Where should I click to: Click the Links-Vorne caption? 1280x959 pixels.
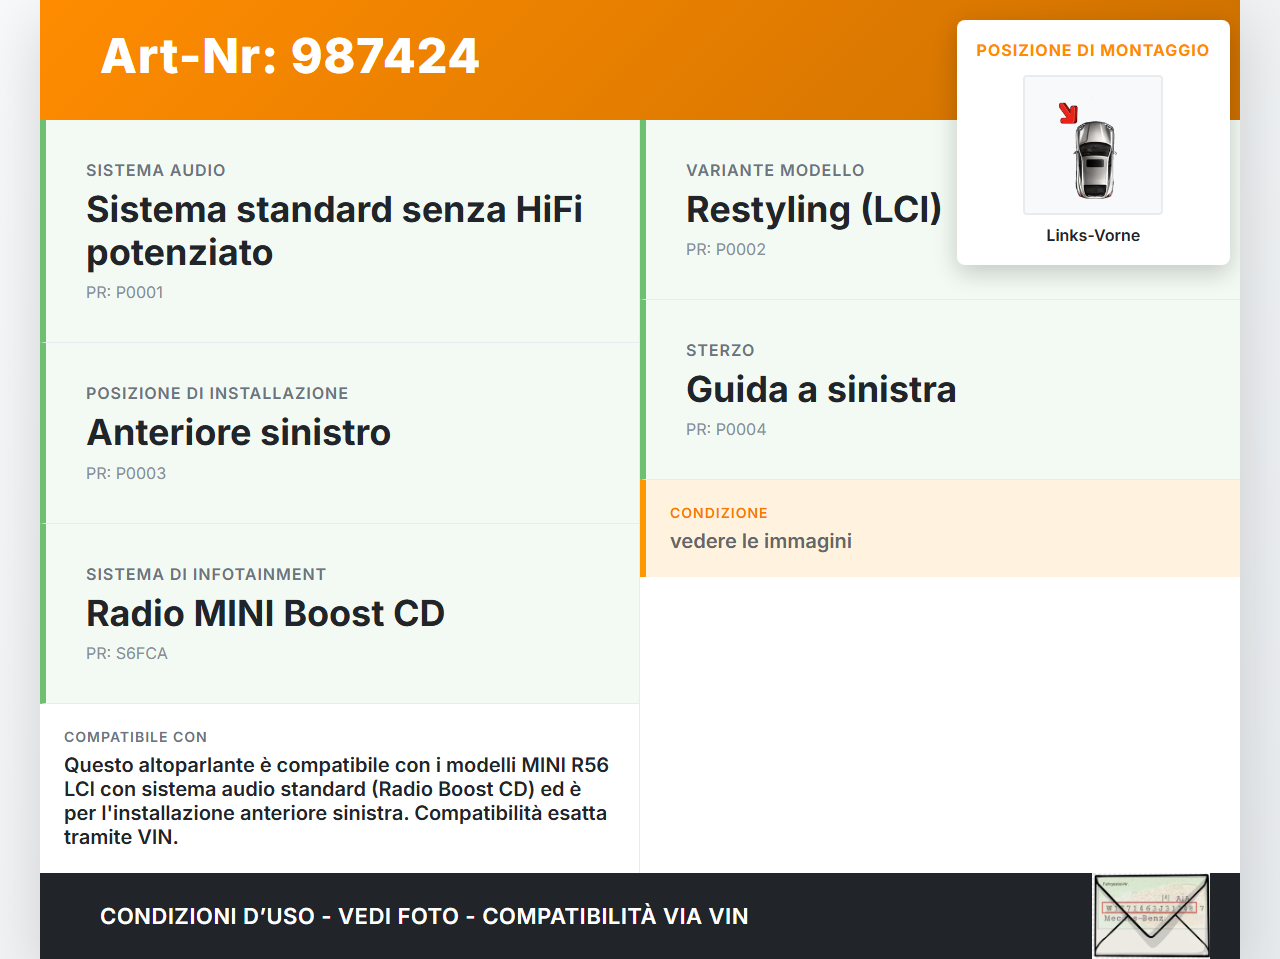1093,236
